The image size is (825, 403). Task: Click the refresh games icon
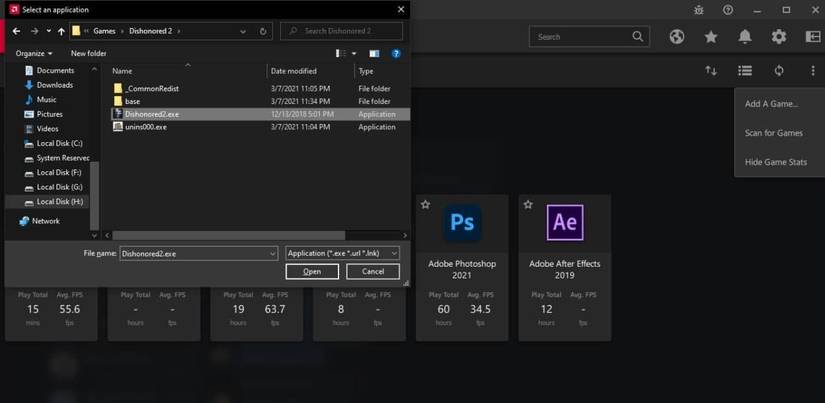pos(779,70)
